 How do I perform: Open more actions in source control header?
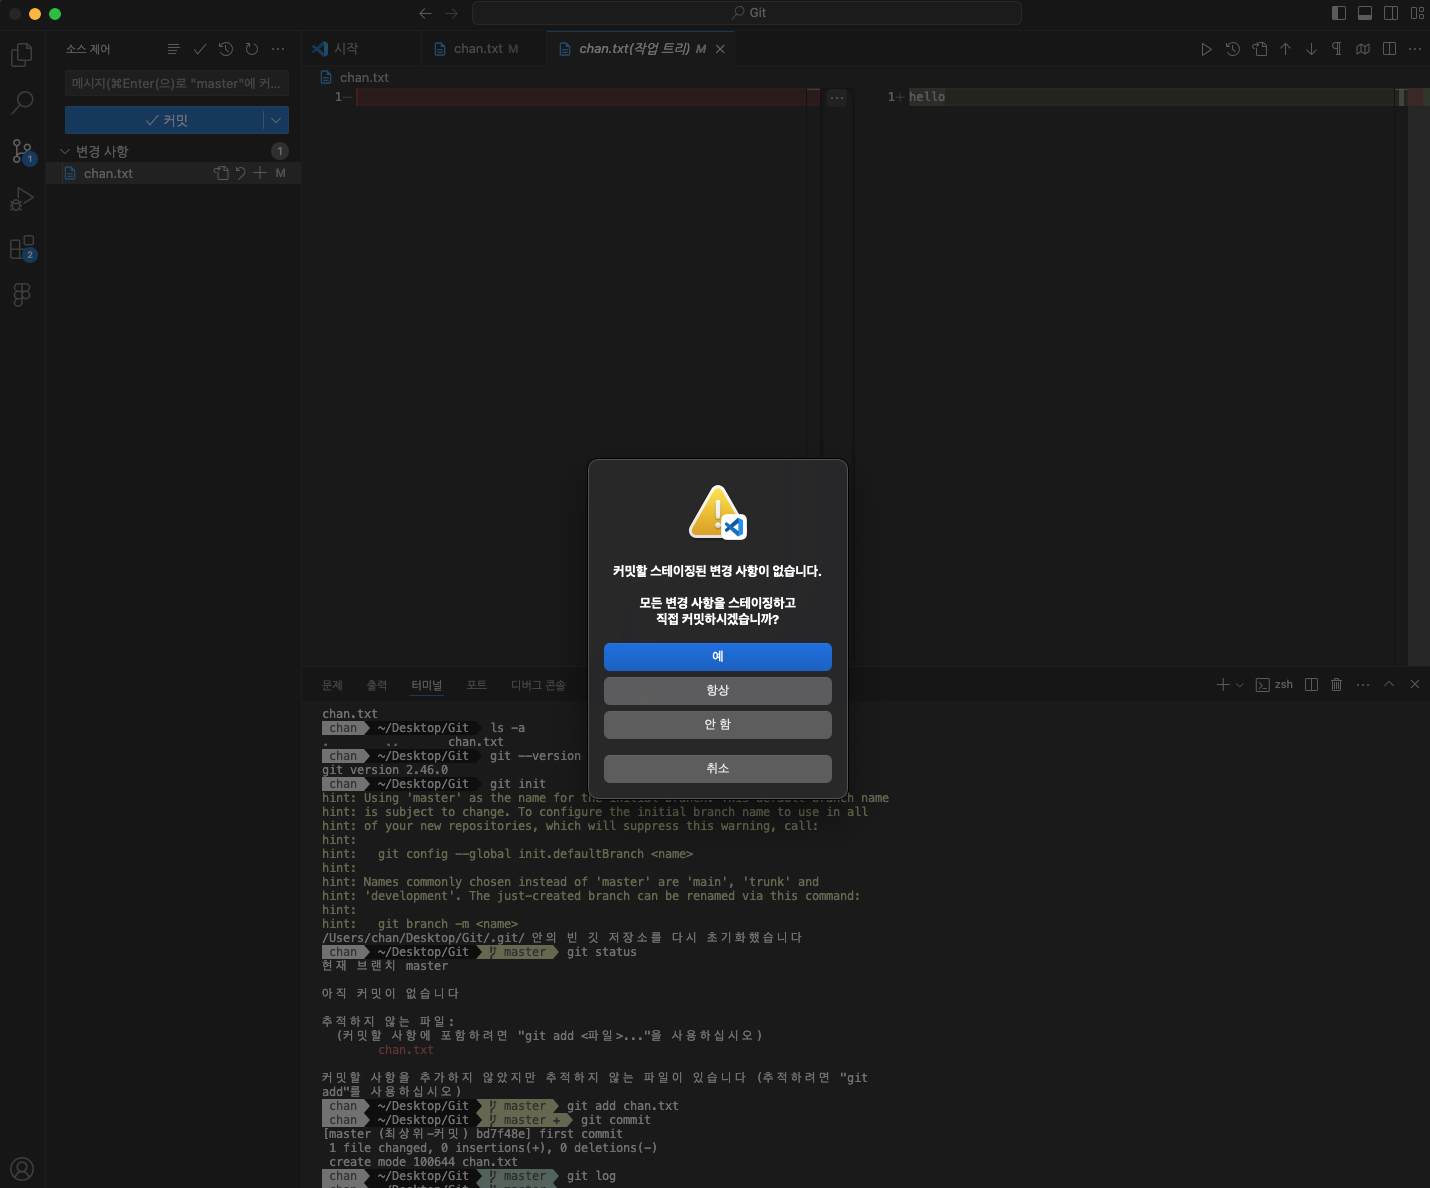point(278,49)
